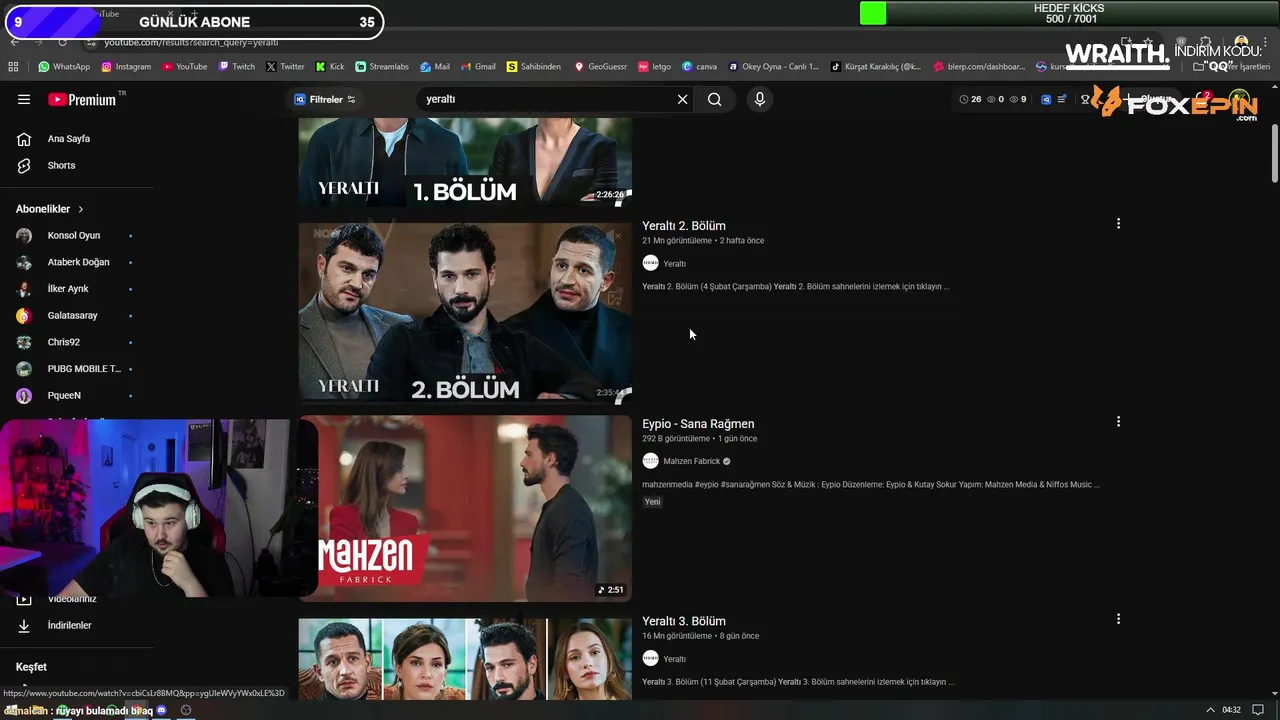The height and width of the screenshot is (720, 1280).
Task: Open the GeoGuessr bookmark
Action: click(x=600, y=67)
